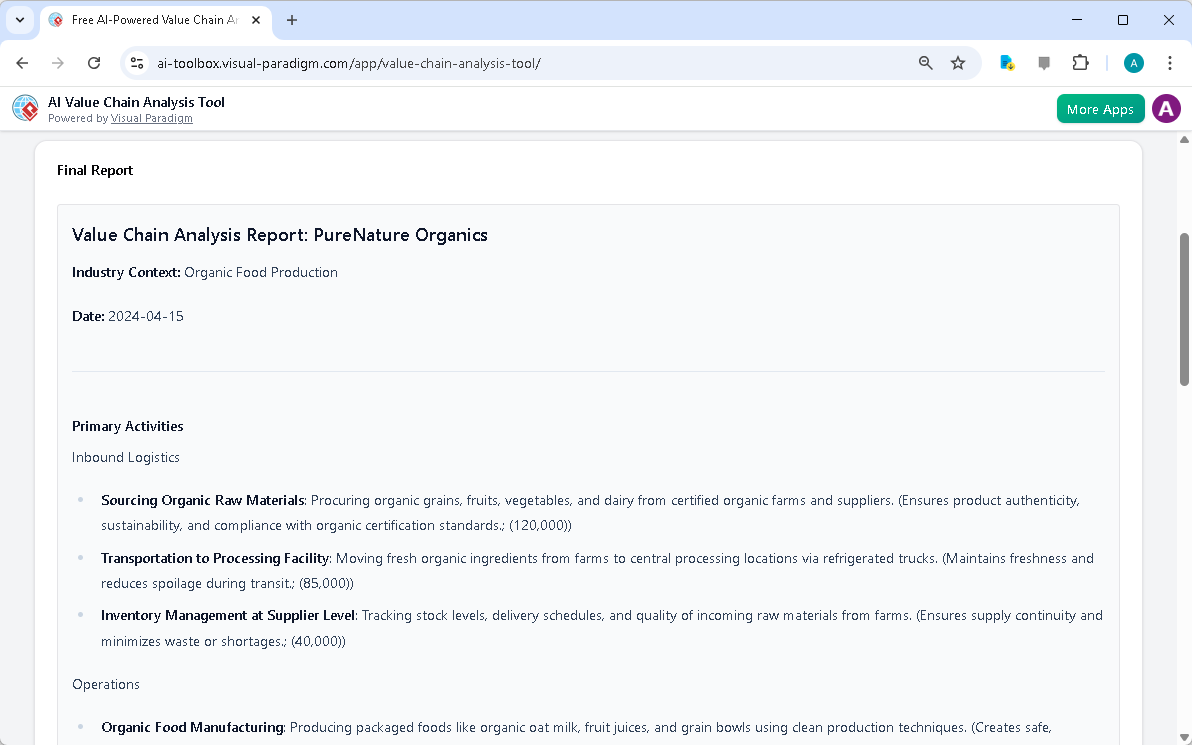Viewport: 1192px width, 745px height.
Task: Navigate back using the back arrow
Action: pyautogui.click(x=22, y=62)
